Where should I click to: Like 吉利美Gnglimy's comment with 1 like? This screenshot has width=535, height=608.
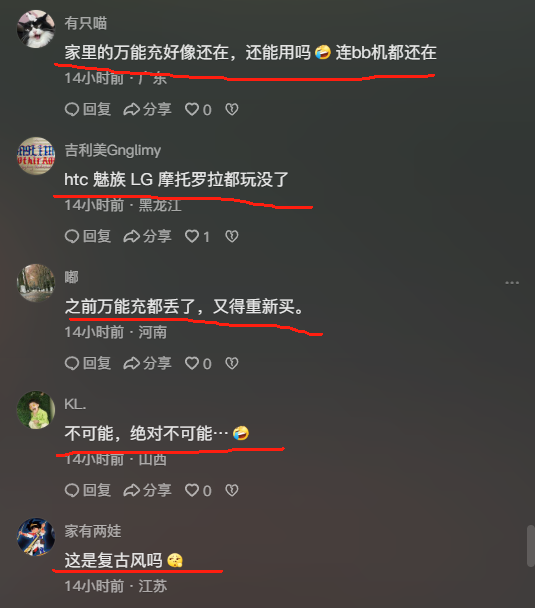pos(197,236)
